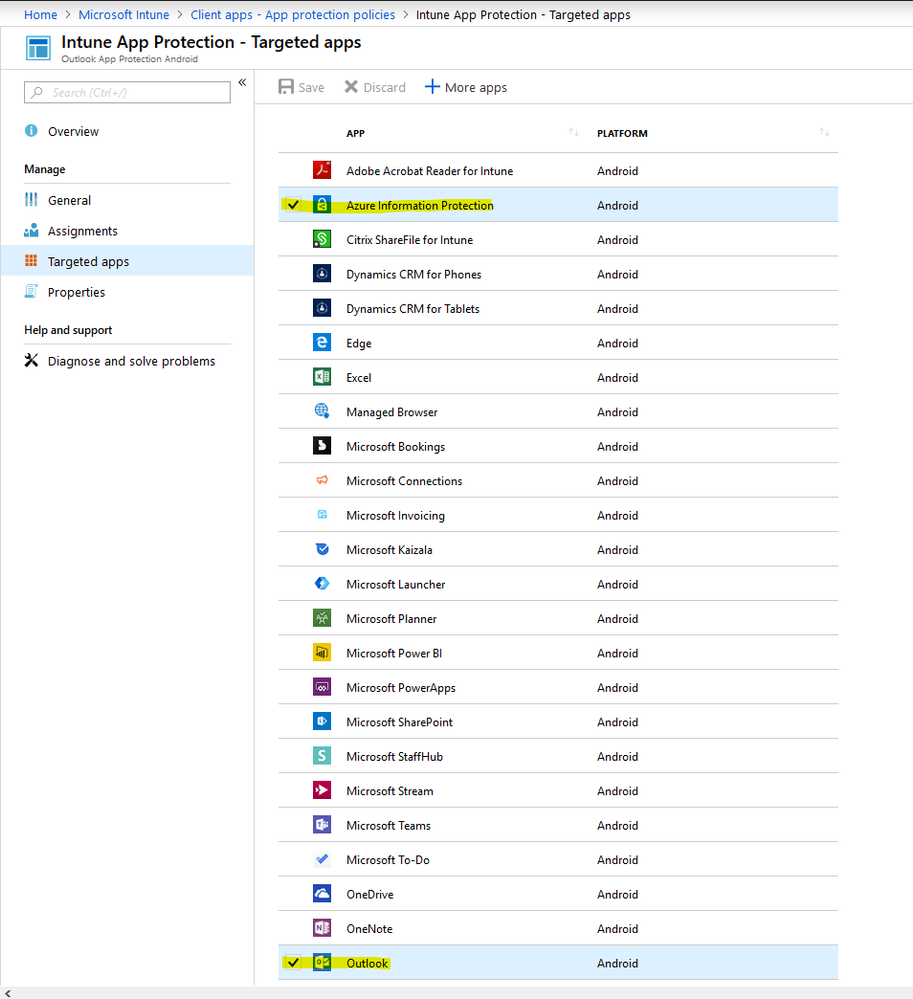The image size is (913, 999).
Task: Click the Save button
Action: click(x=301, y=87)
